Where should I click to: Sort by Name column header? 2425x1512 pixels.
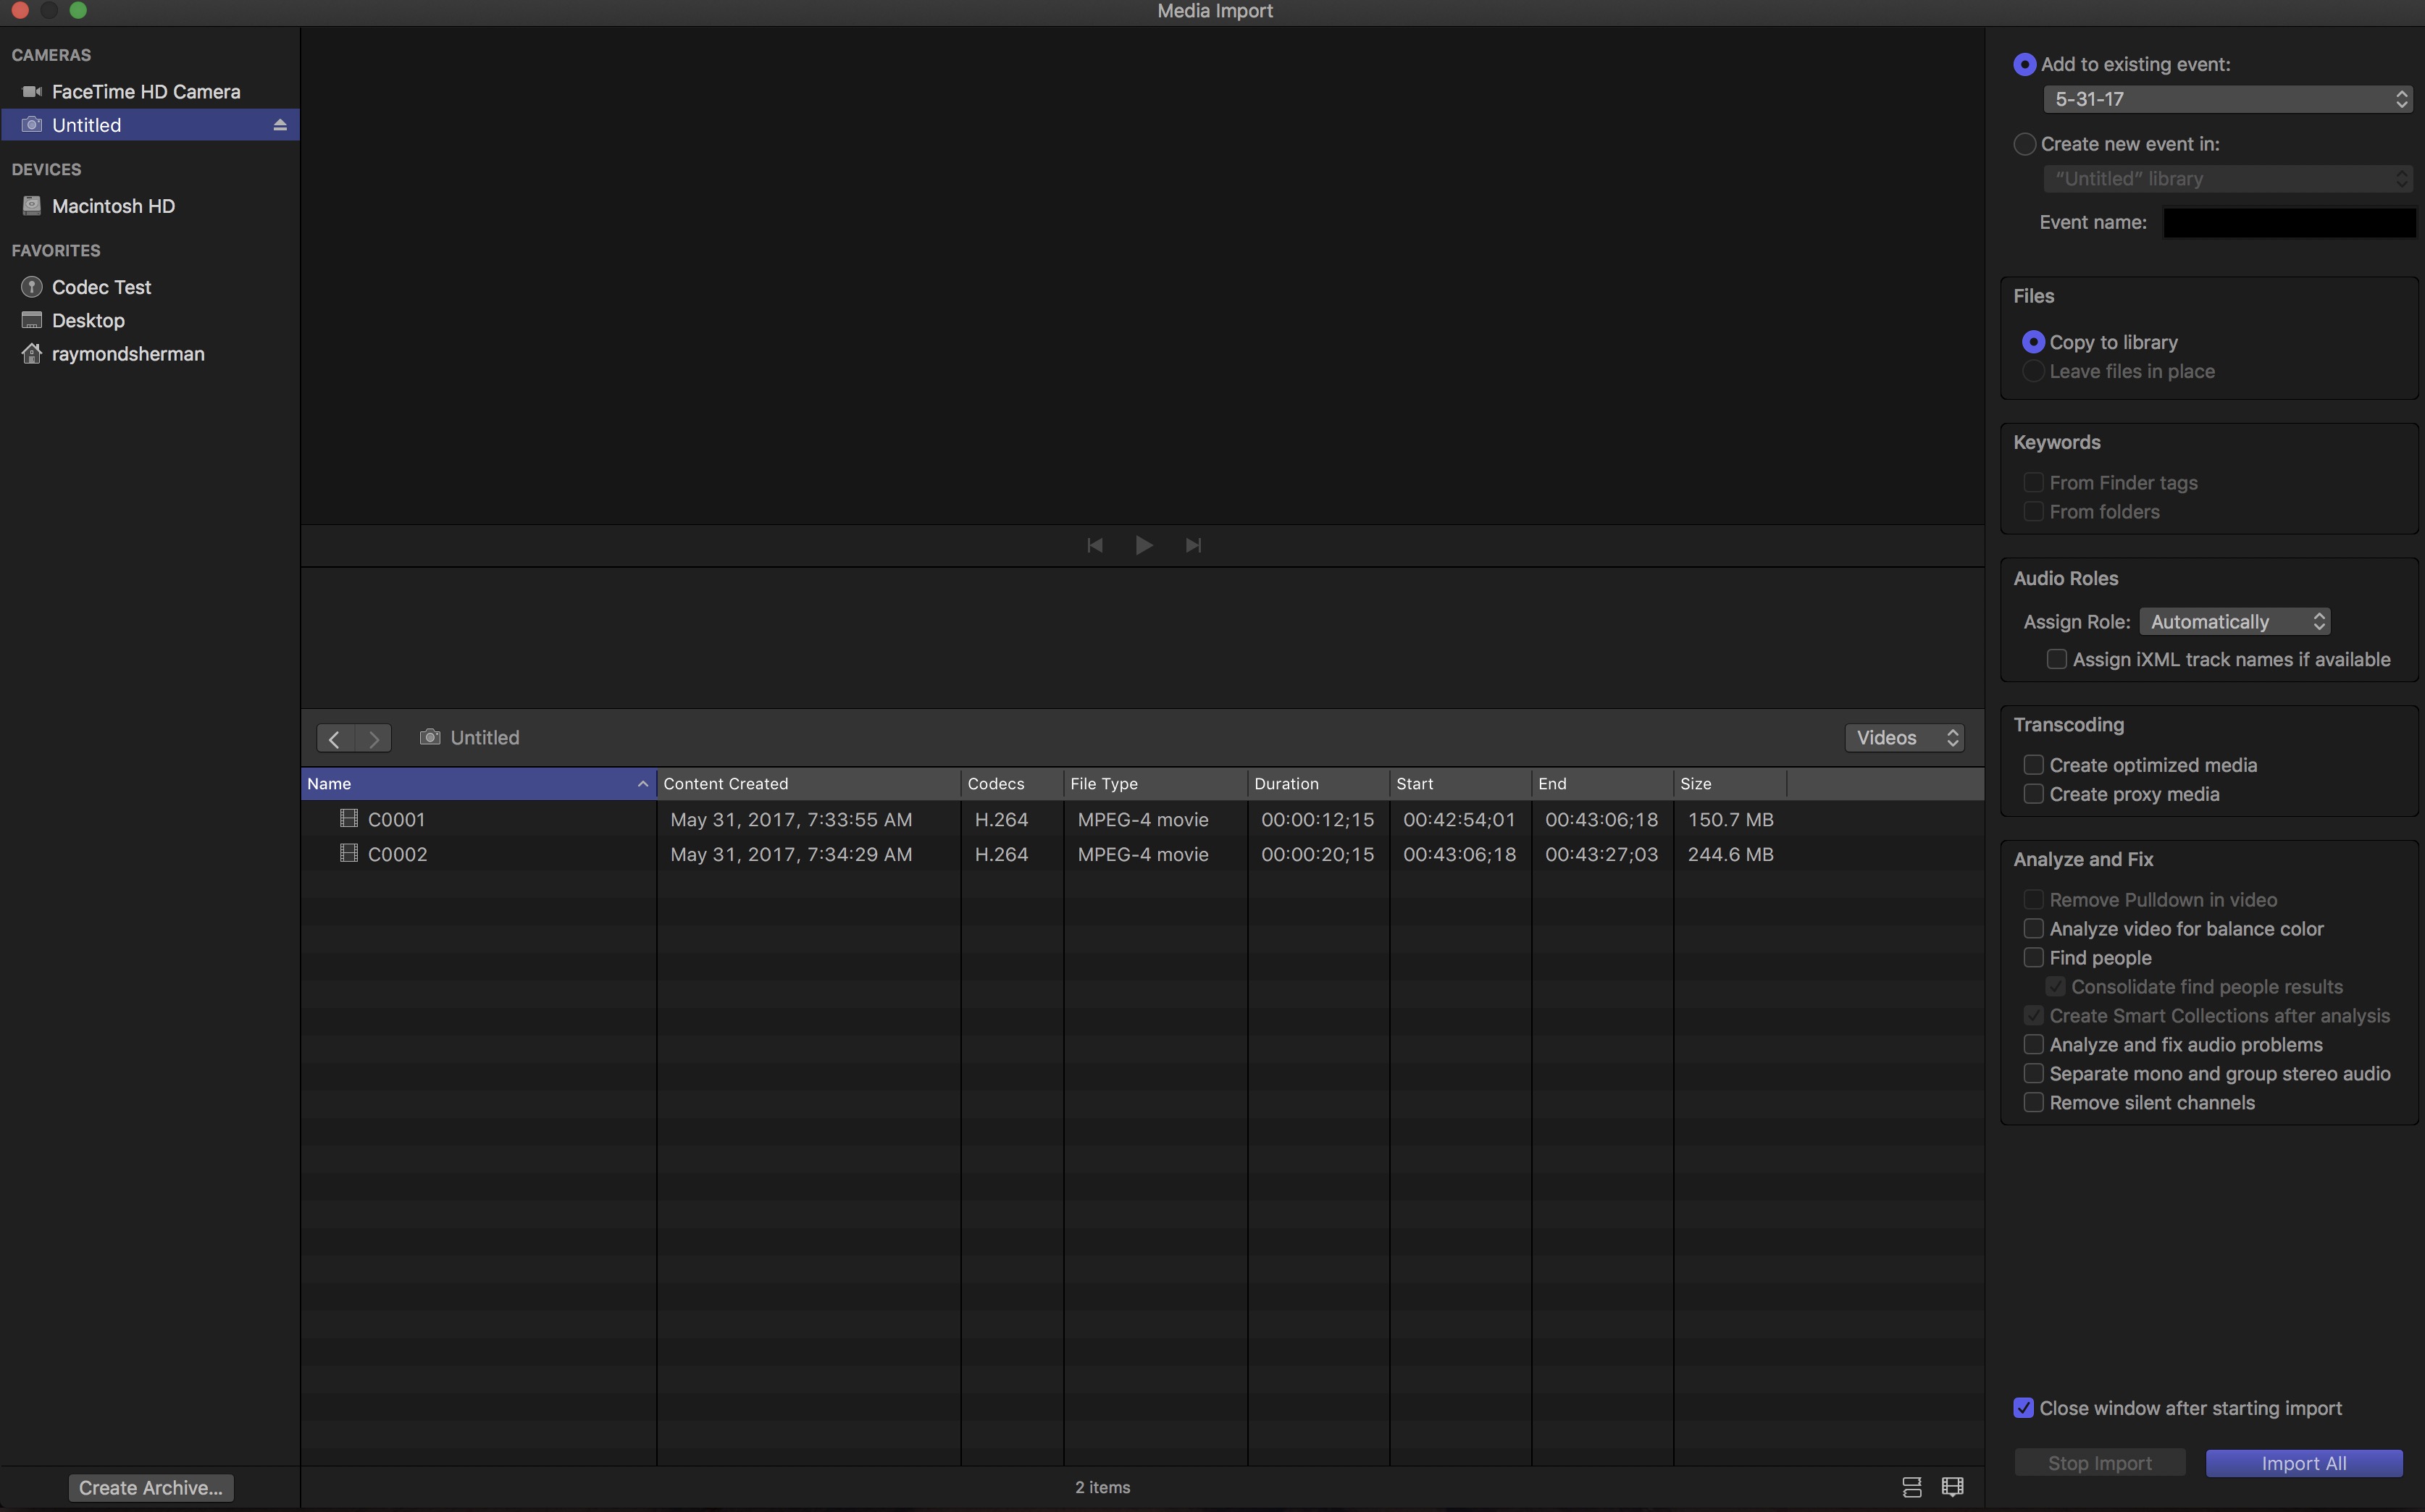[x=478, y=784]
